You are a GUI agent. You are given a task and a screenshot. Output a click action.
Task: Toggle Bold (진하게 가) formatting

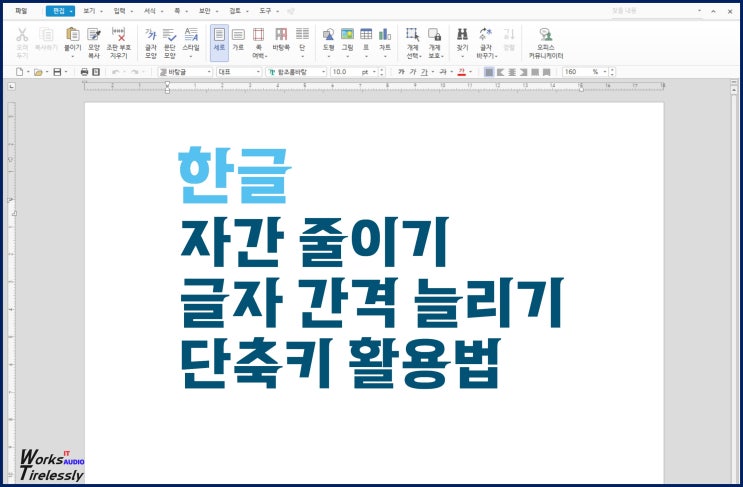click(401, 72)
